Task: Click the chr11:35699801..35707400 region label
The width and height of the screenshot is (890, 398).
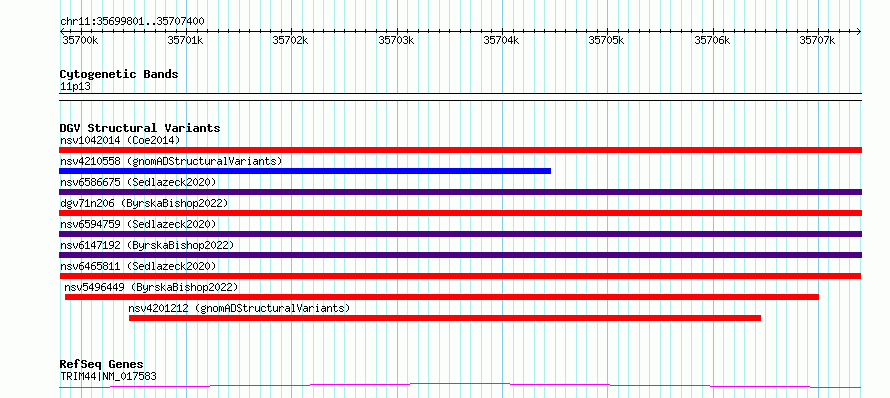Action: click(x=132, y=21)
